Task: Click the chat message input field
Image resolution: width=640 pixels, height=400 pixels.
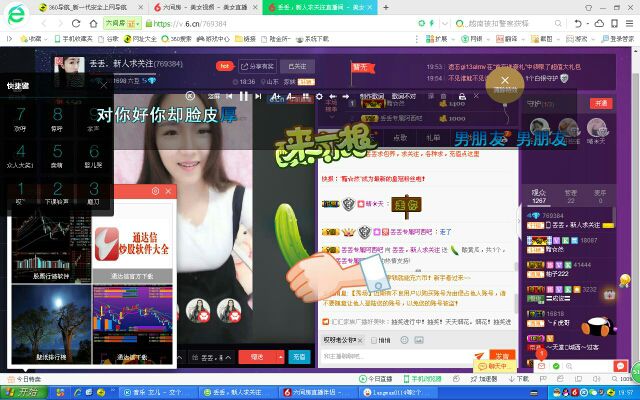Action: tap(398, 356)
